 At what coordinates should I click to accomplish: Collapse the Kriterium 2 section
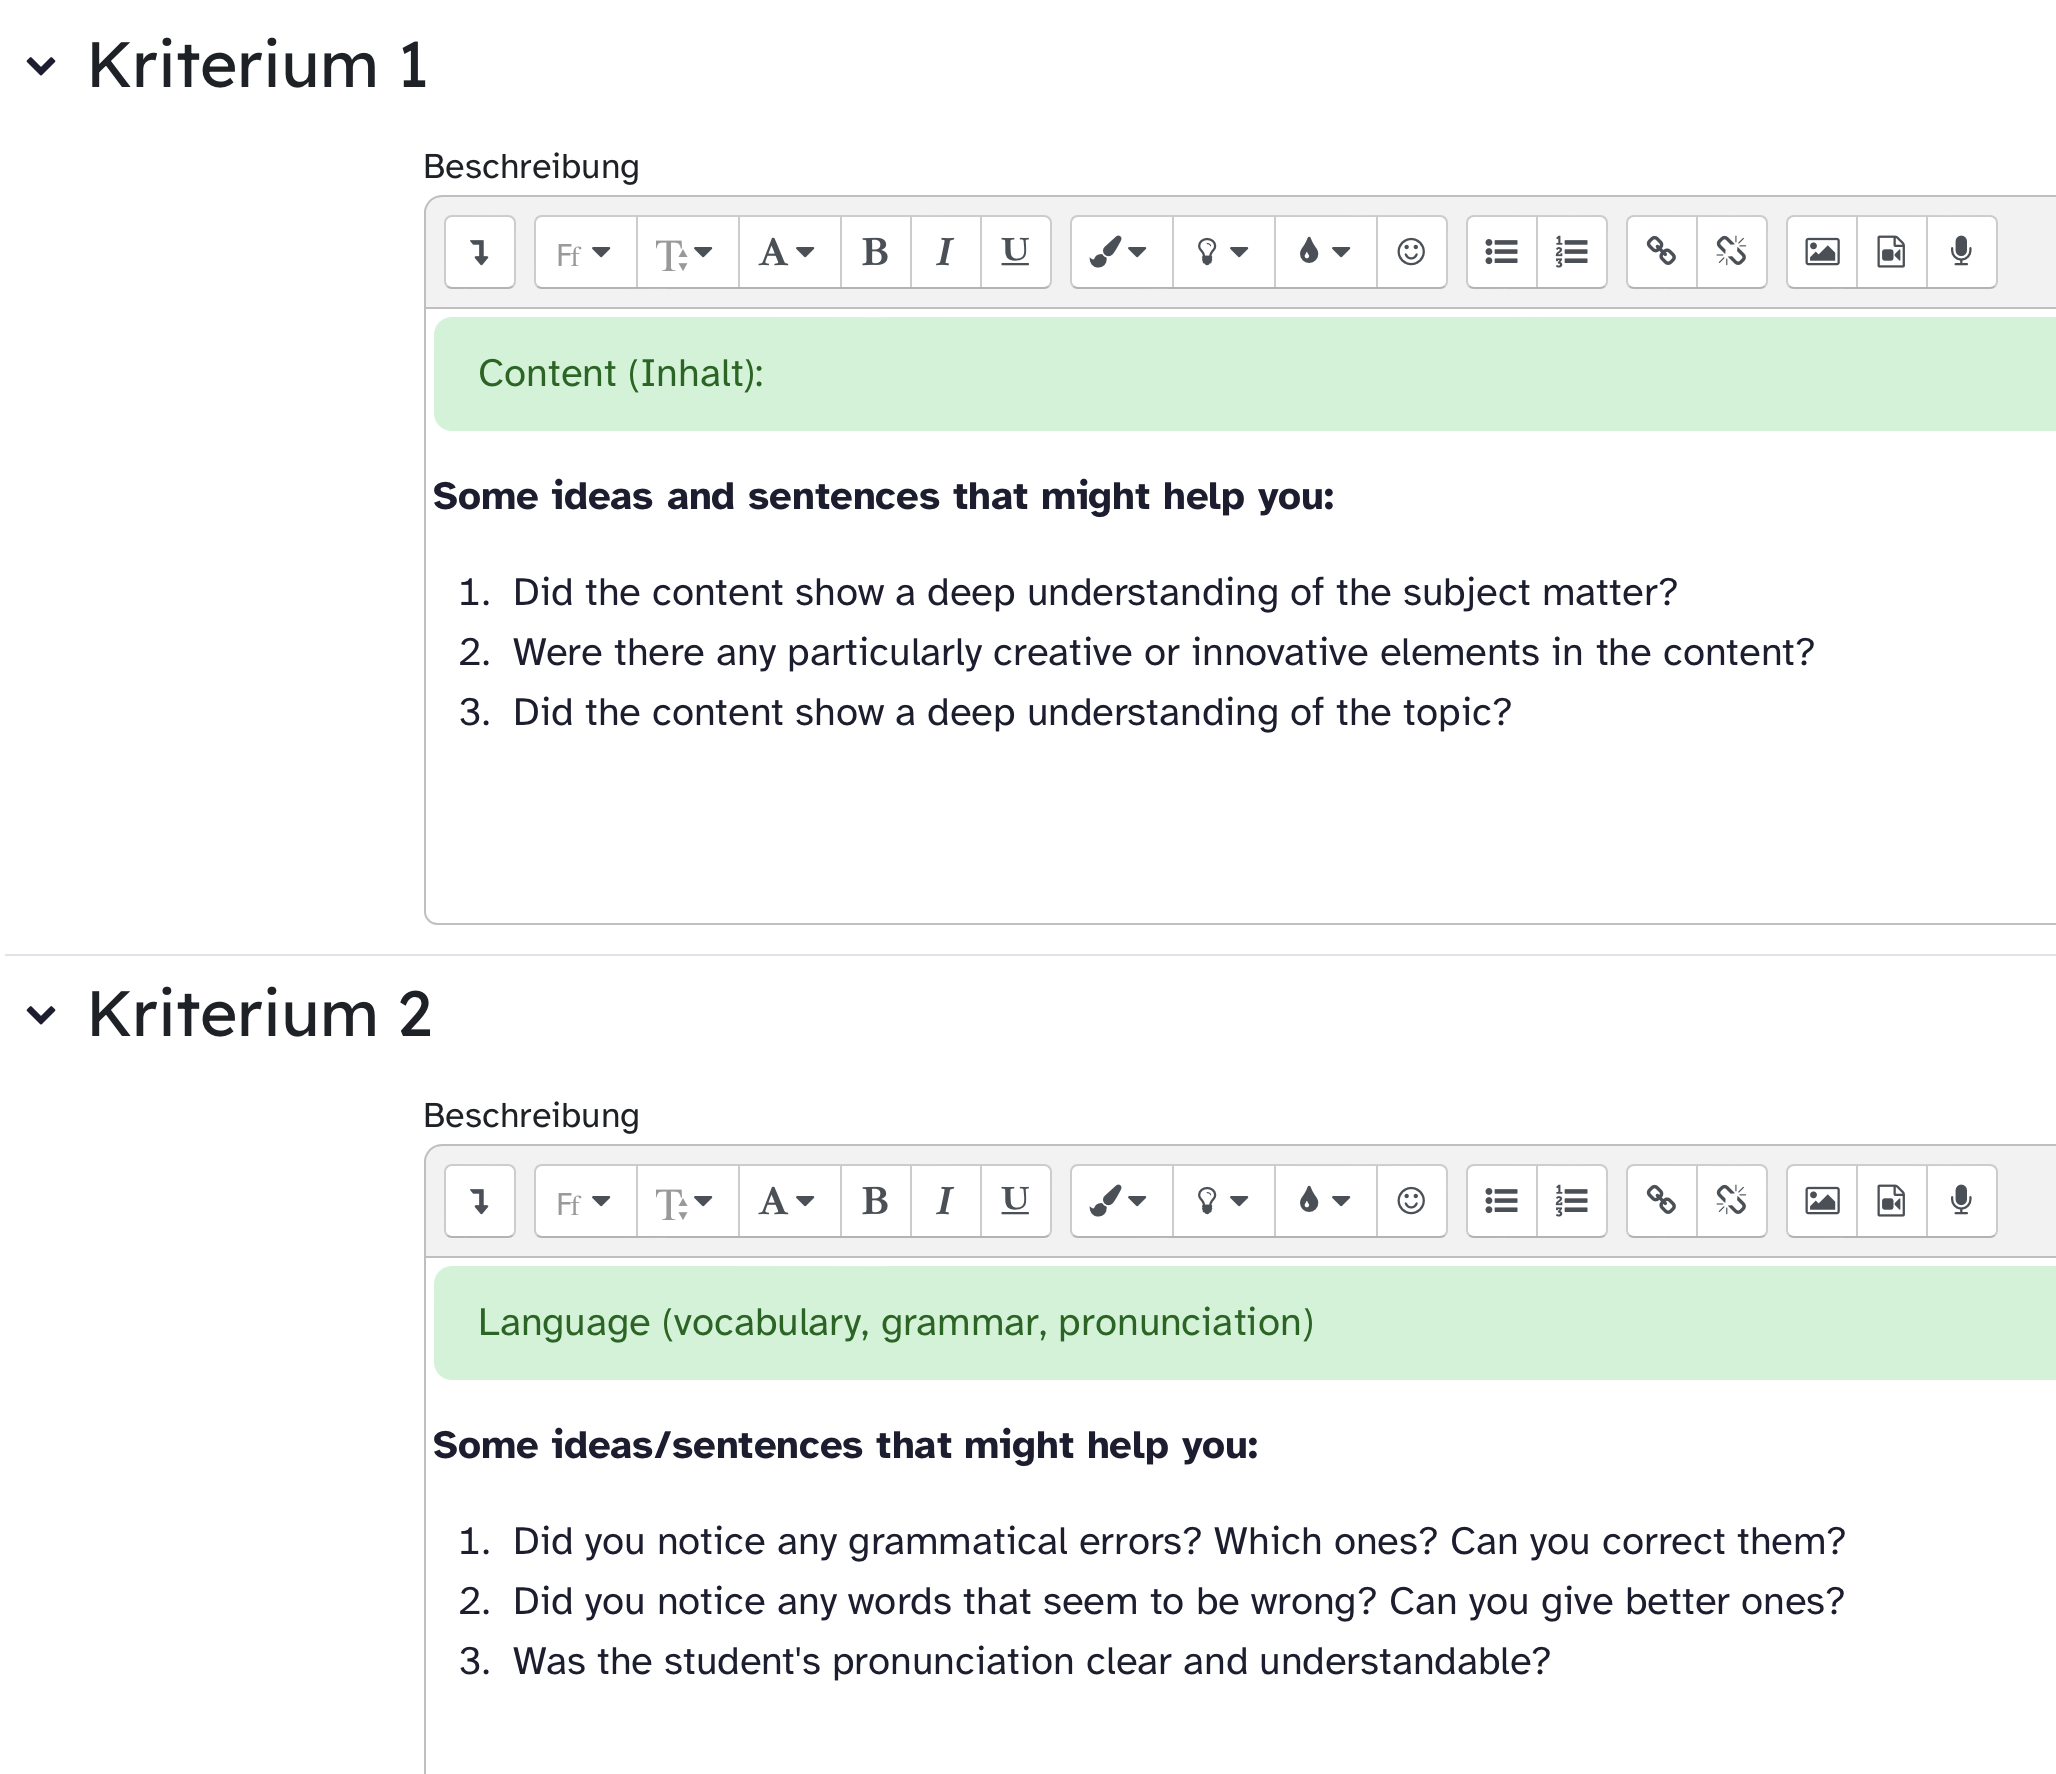click(x=41, y=1016)
